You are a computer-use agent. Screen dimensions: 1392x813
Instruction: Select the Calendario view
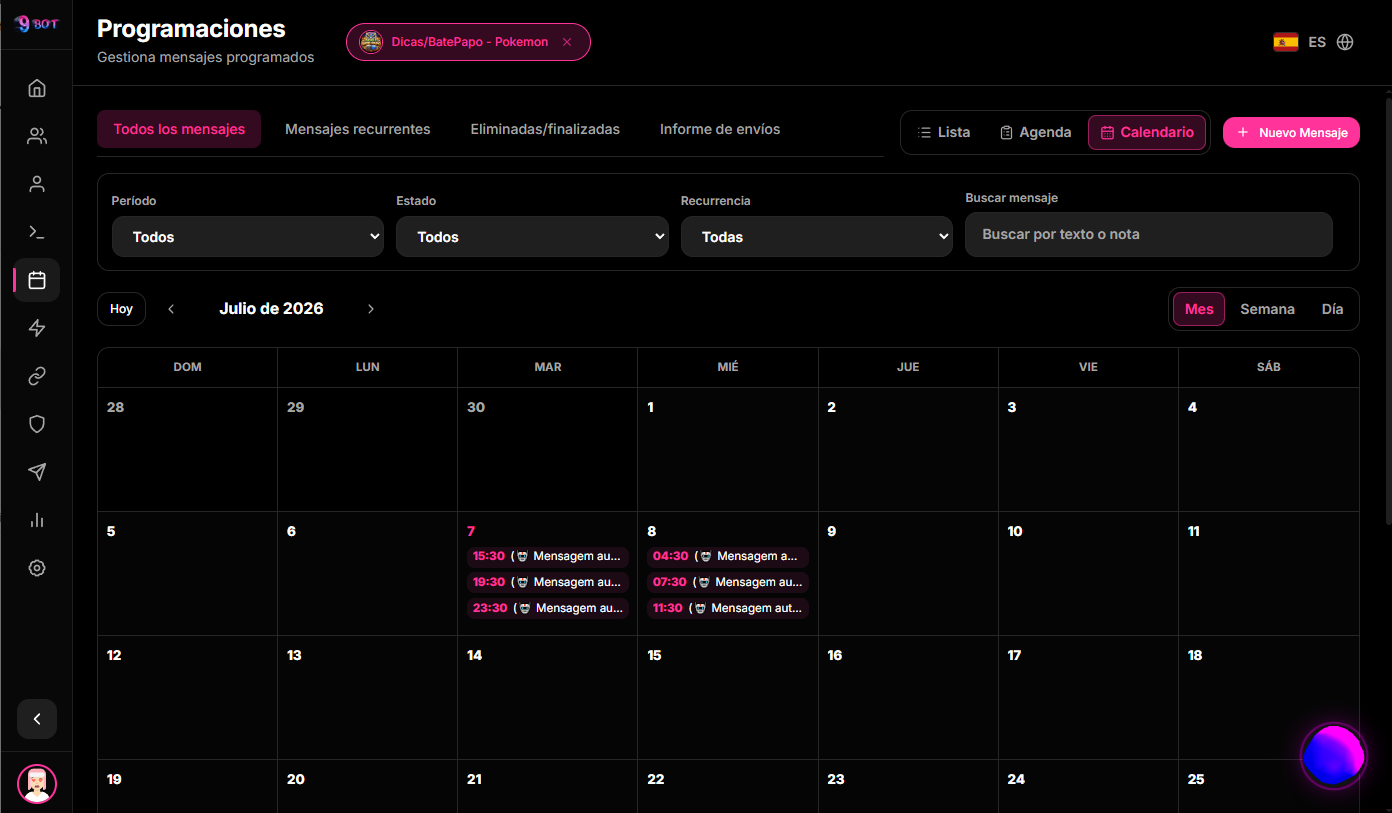[x=1147, y=132]
